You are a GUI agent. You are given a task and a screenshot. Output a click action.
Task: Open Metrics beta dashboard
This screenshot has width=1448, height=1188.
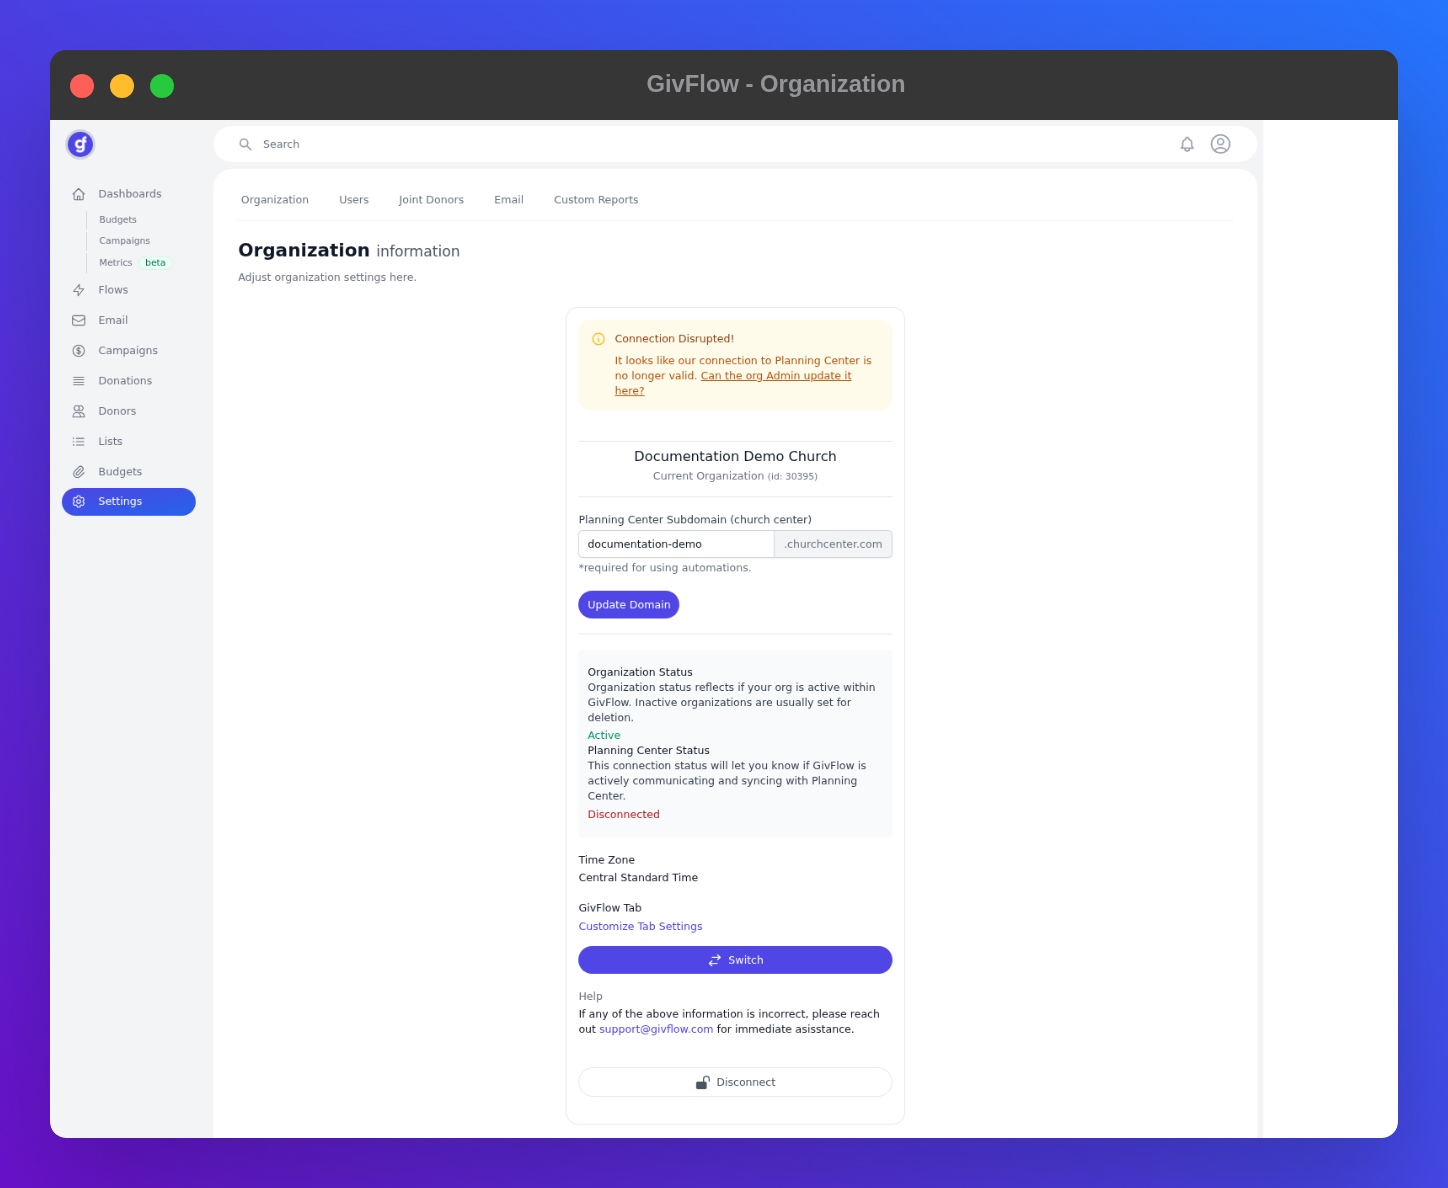[x=116, y=263]
